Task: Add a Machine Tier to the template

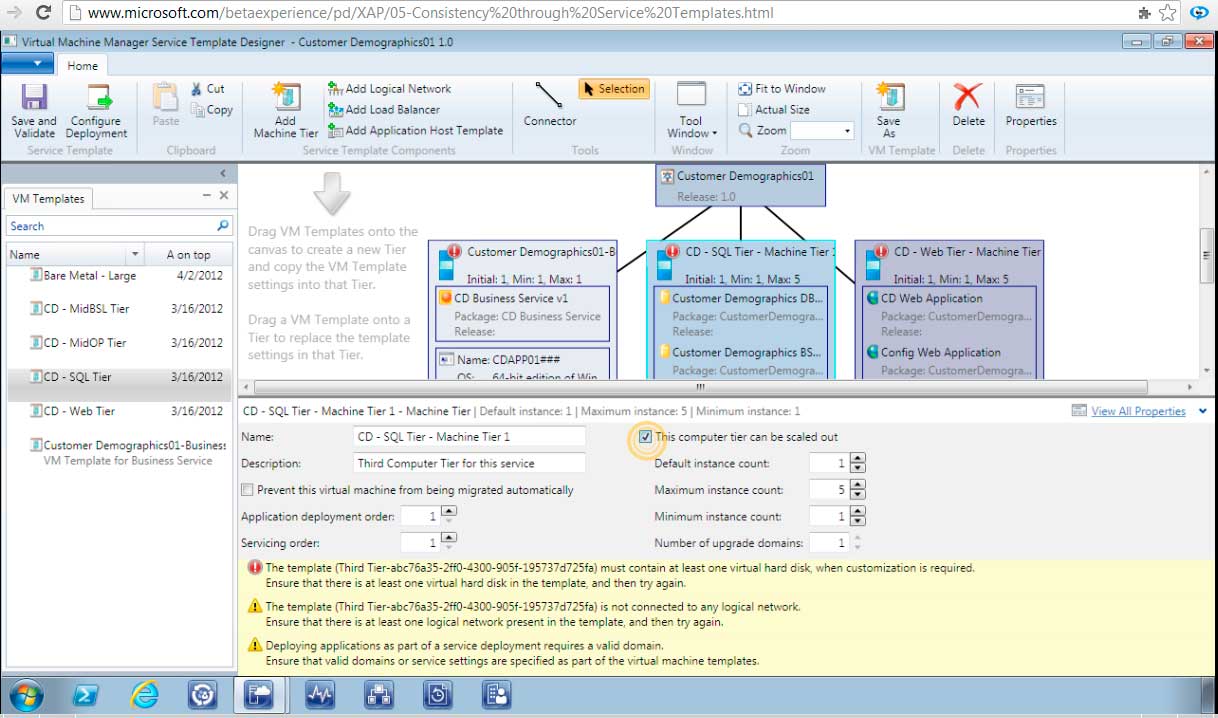Action: [286, 110]
